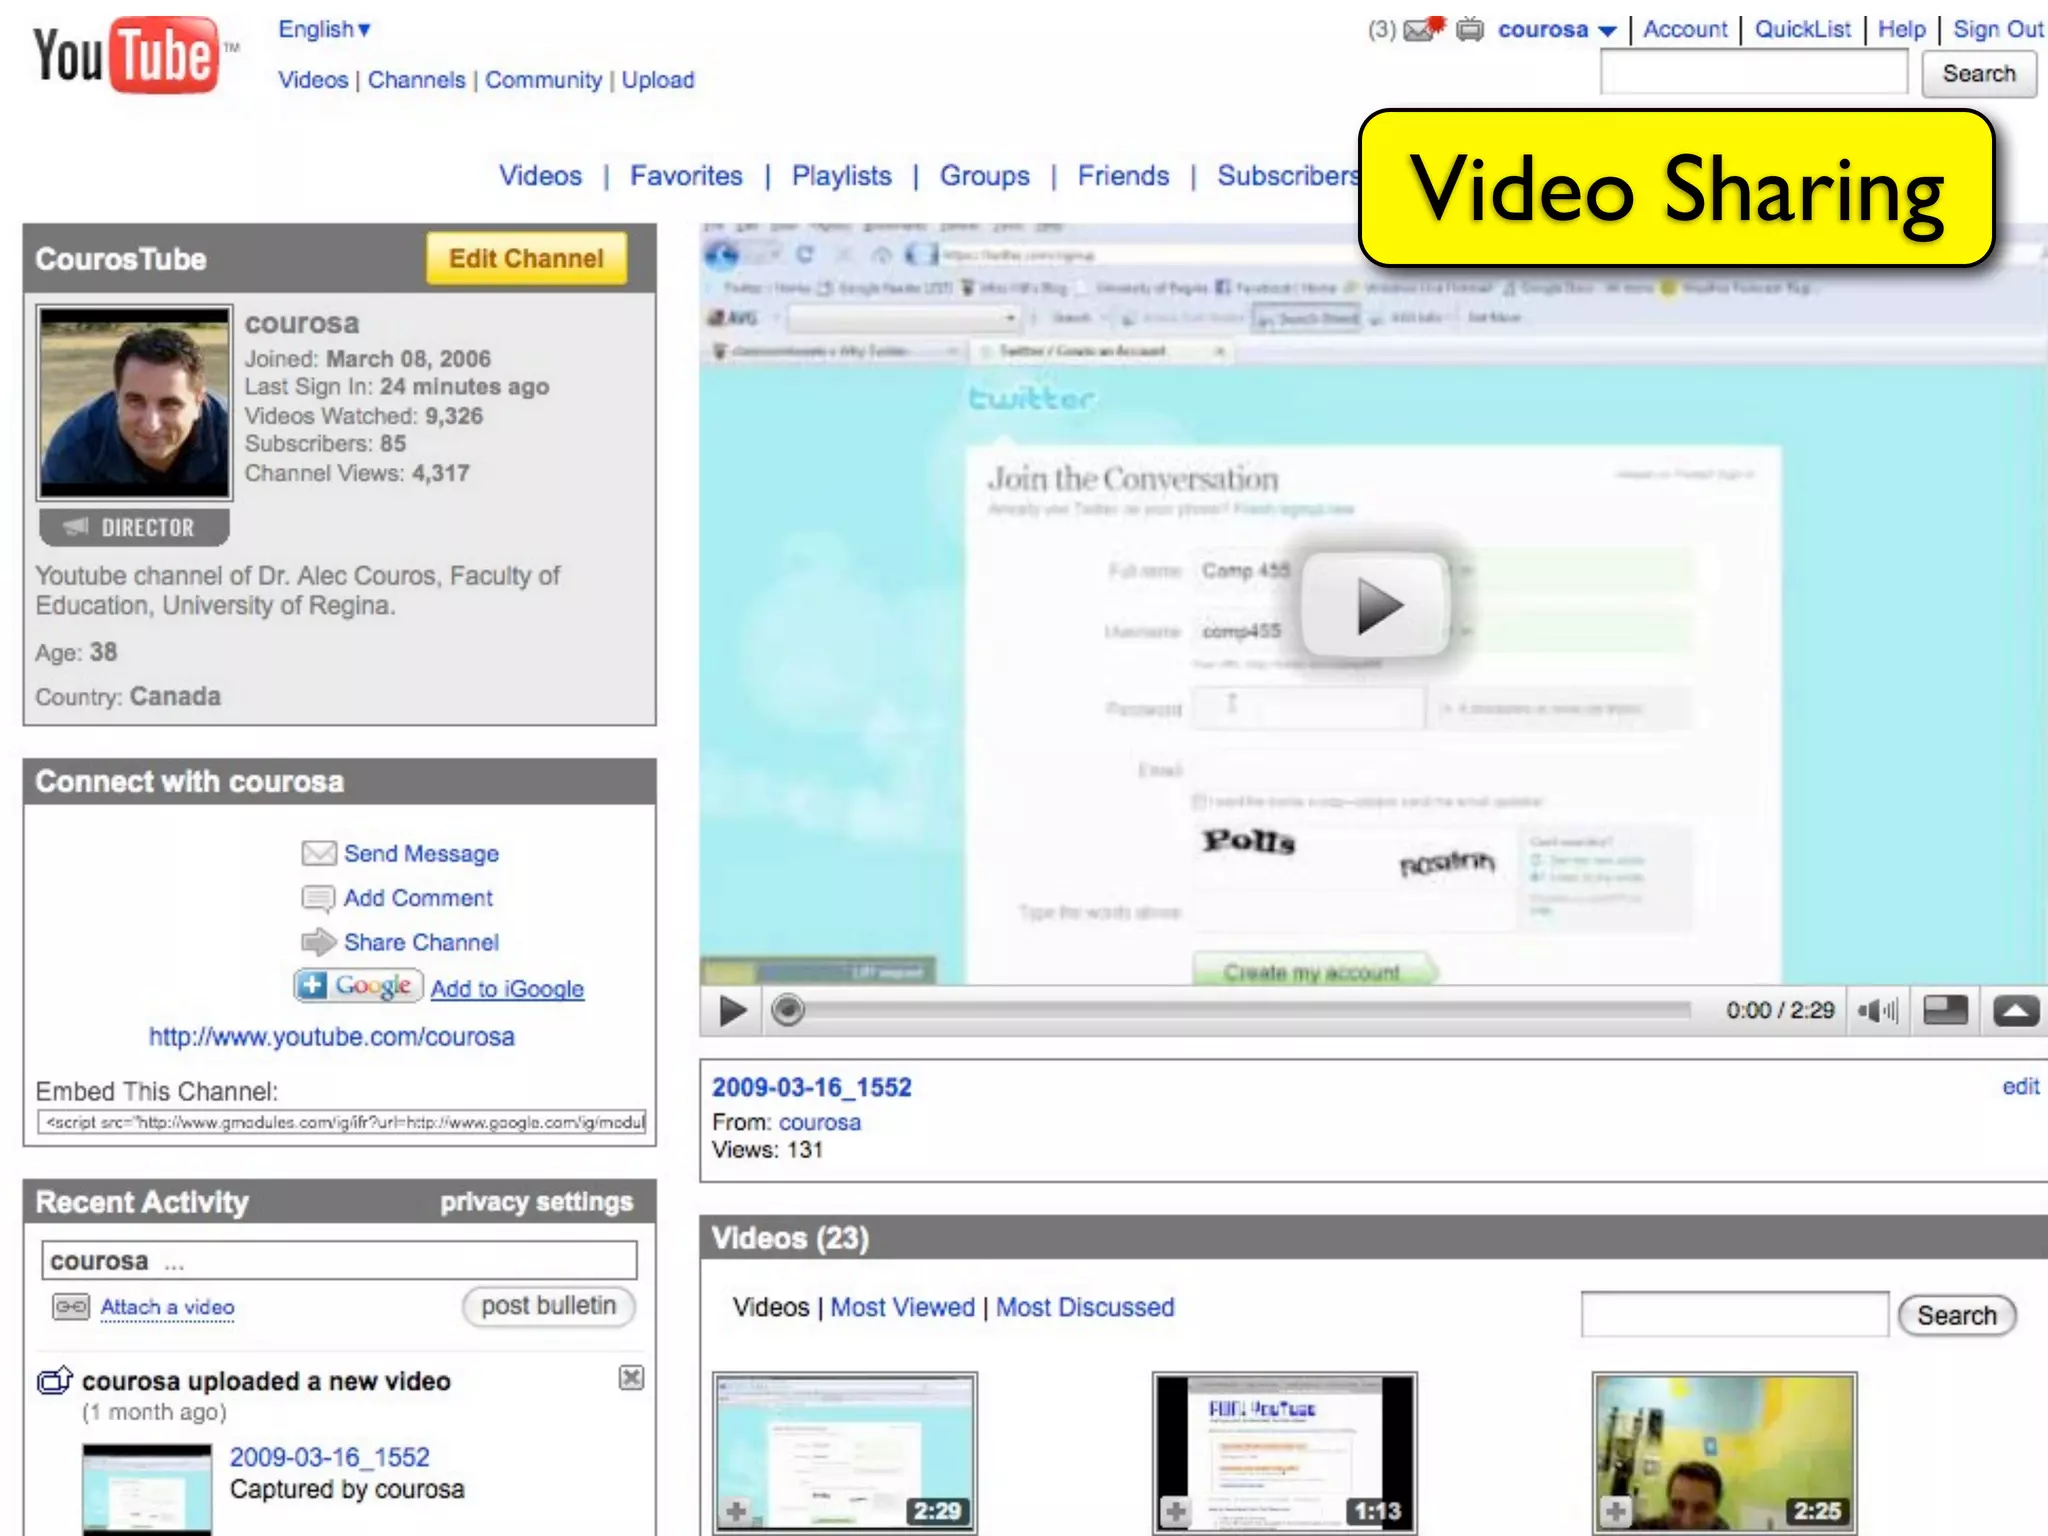Open the Add to iGoogle link

pos(507,989)
